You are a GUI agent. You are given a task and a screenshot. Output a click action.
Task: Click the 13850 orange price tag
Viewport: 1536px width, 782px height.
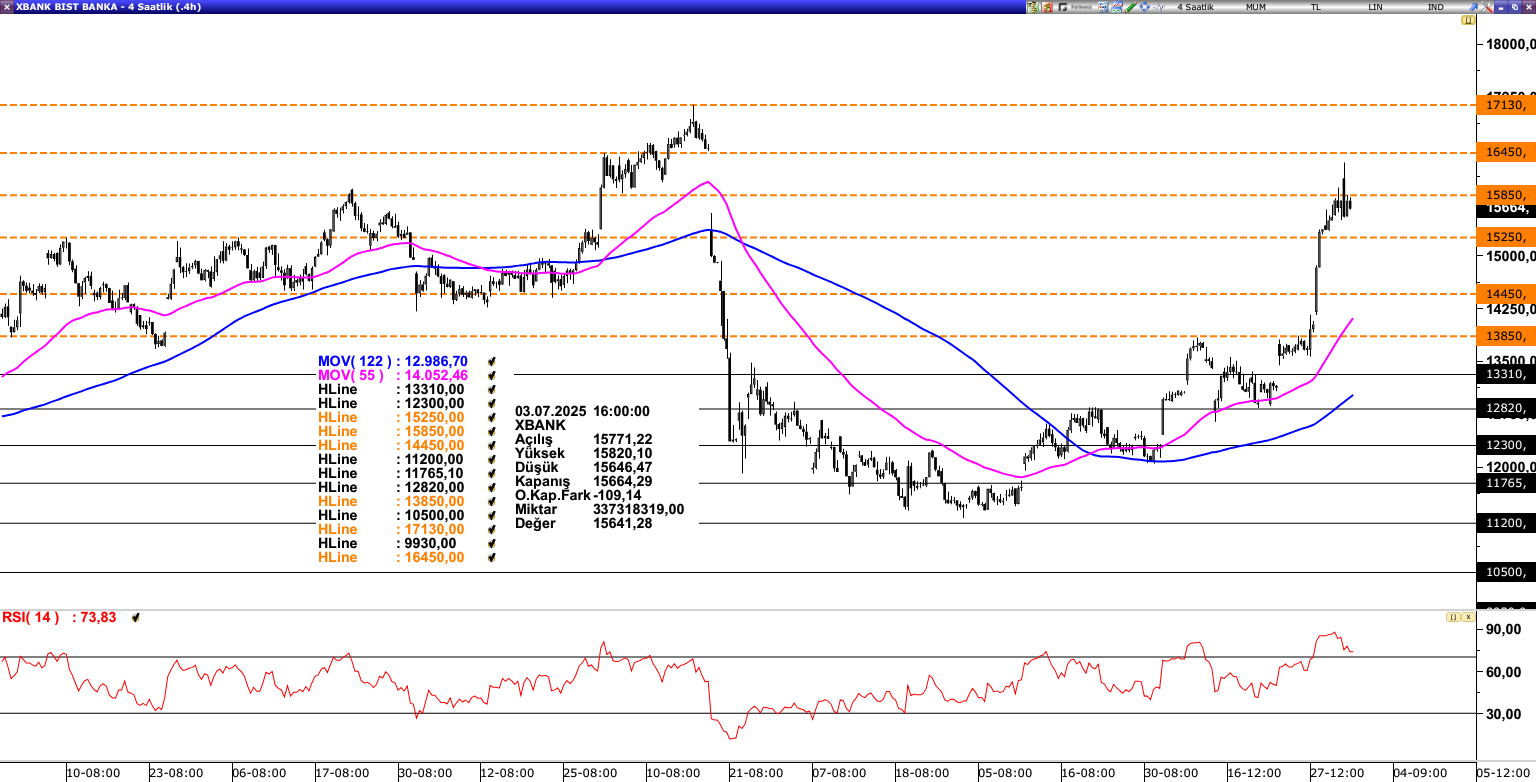coord(1505,336)
